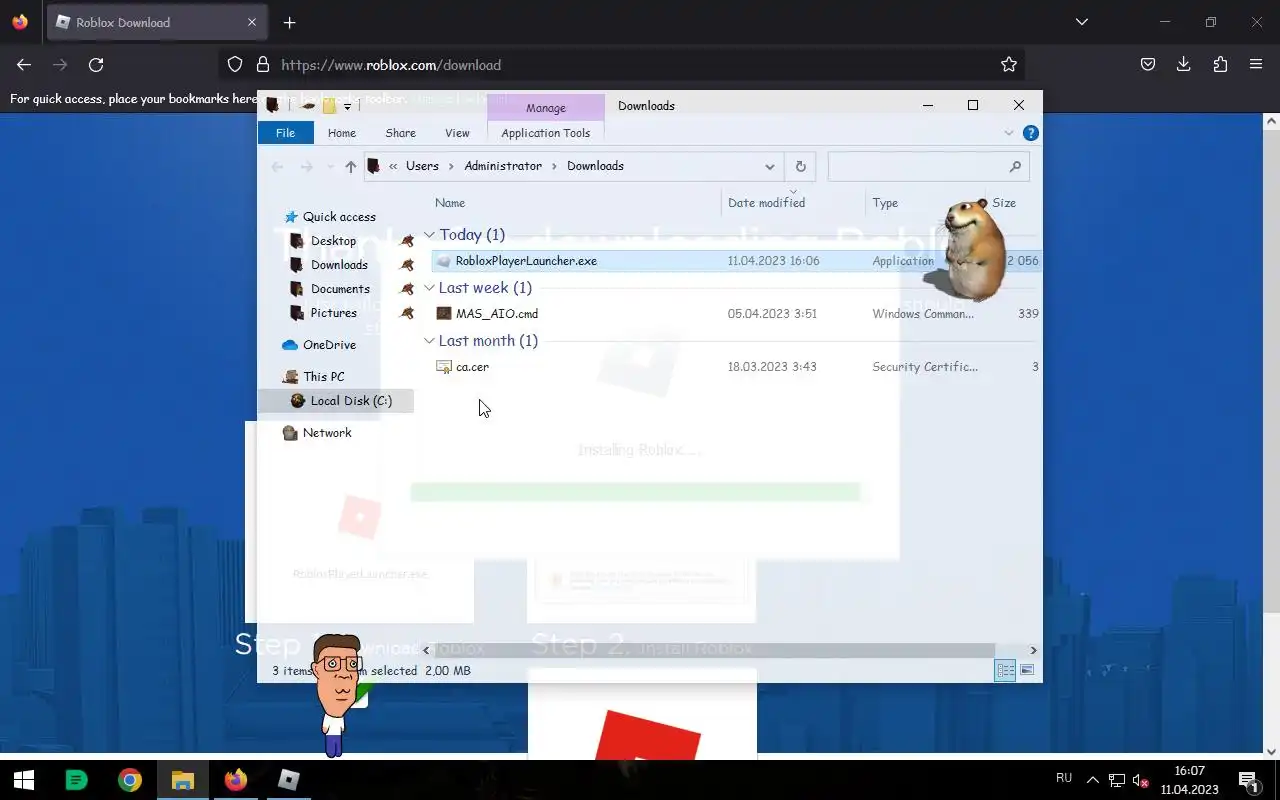Select MAS_AIO.cmd file

(x=497, y=314)
